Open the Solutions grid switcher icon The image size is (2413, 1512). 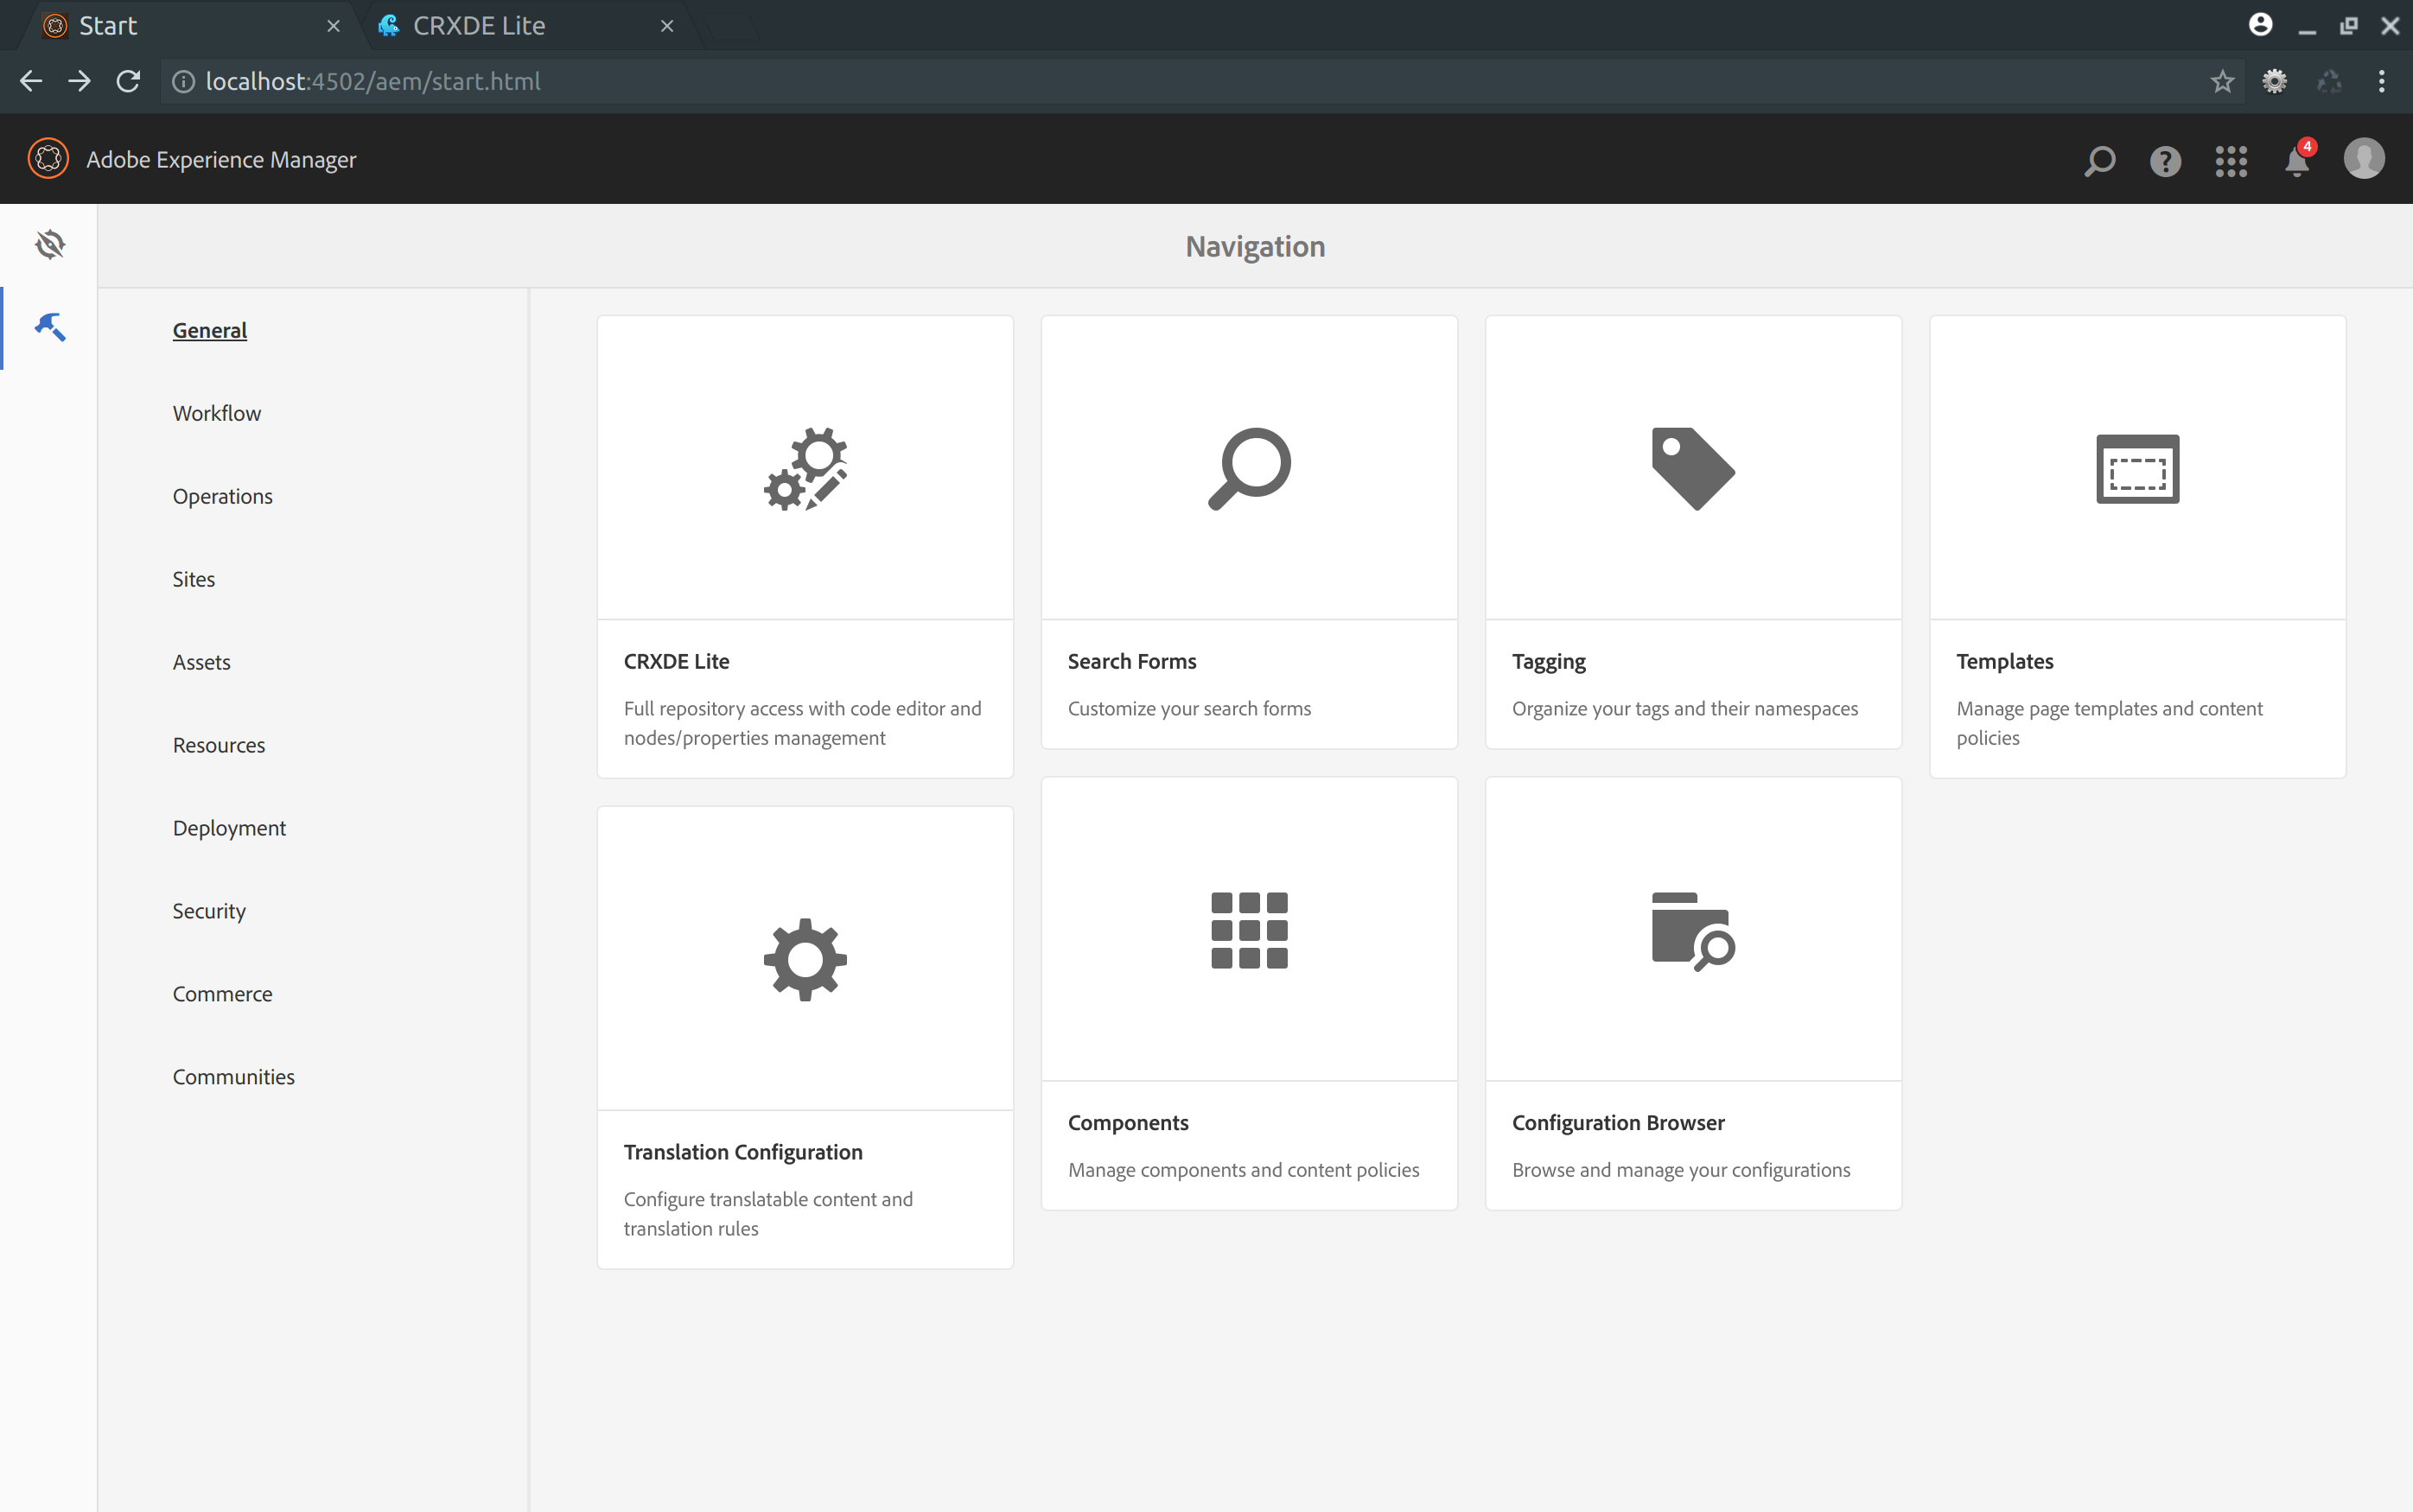click(x=2231, y=160)
